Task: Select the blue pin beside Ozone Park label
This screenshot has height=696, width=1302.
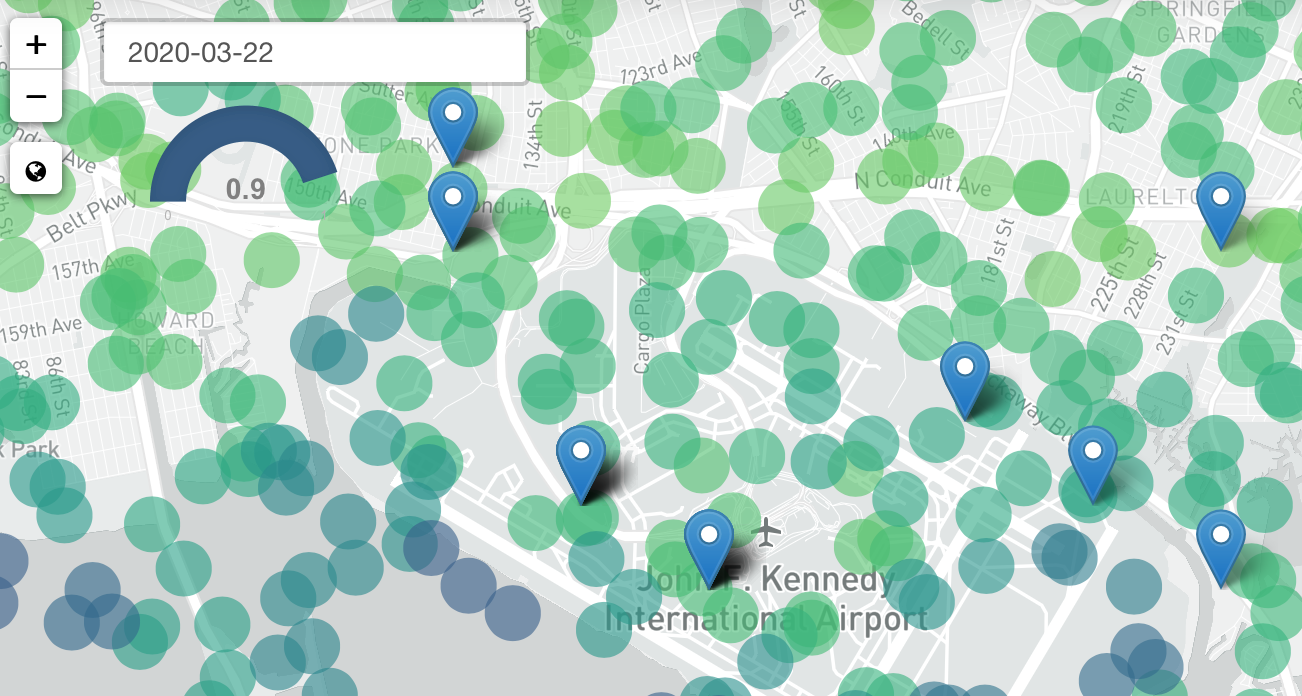Action: tap(453, 126)
